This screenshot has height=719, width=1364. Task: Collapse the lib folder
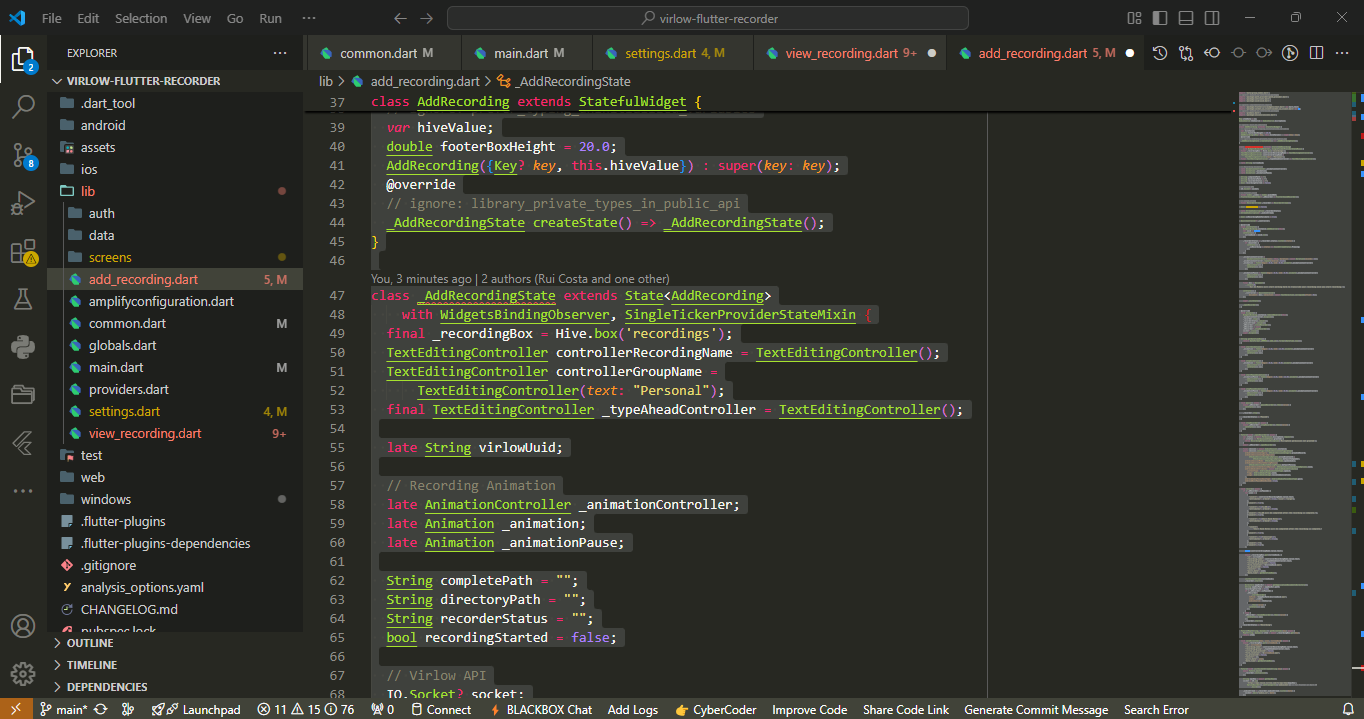[x=175, y=191]
